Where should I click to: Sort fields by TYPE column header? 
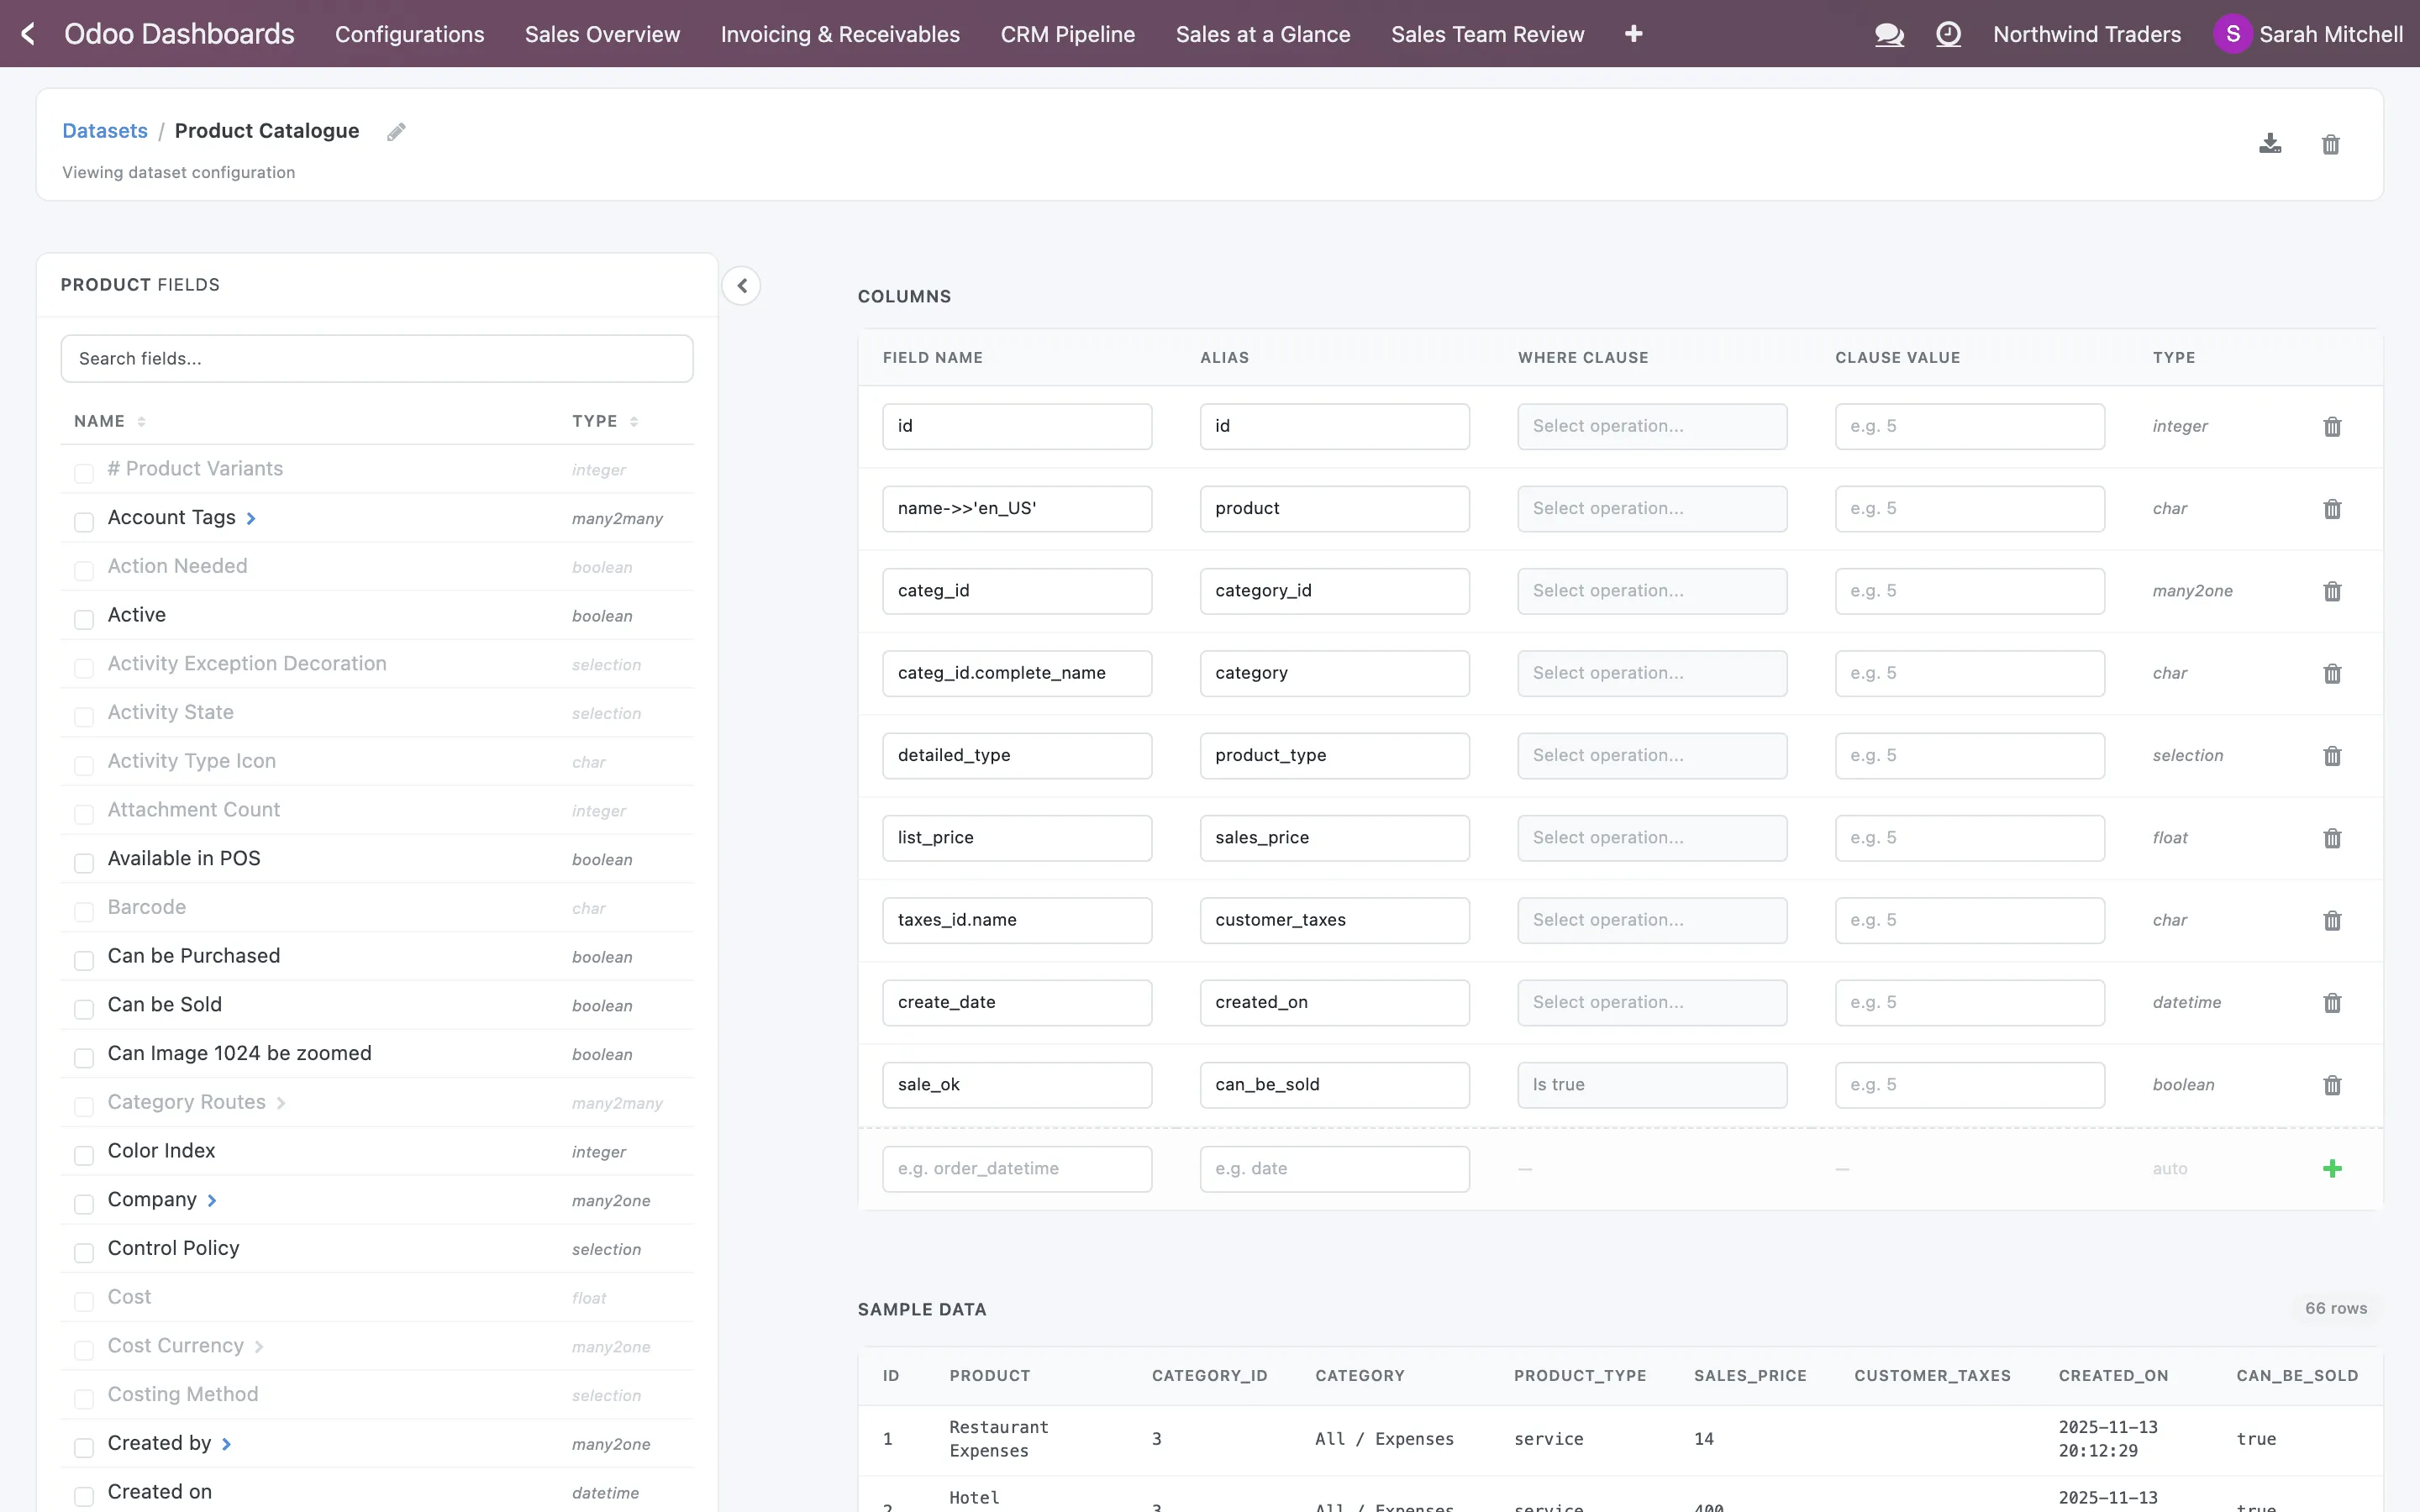click(605, 421)
